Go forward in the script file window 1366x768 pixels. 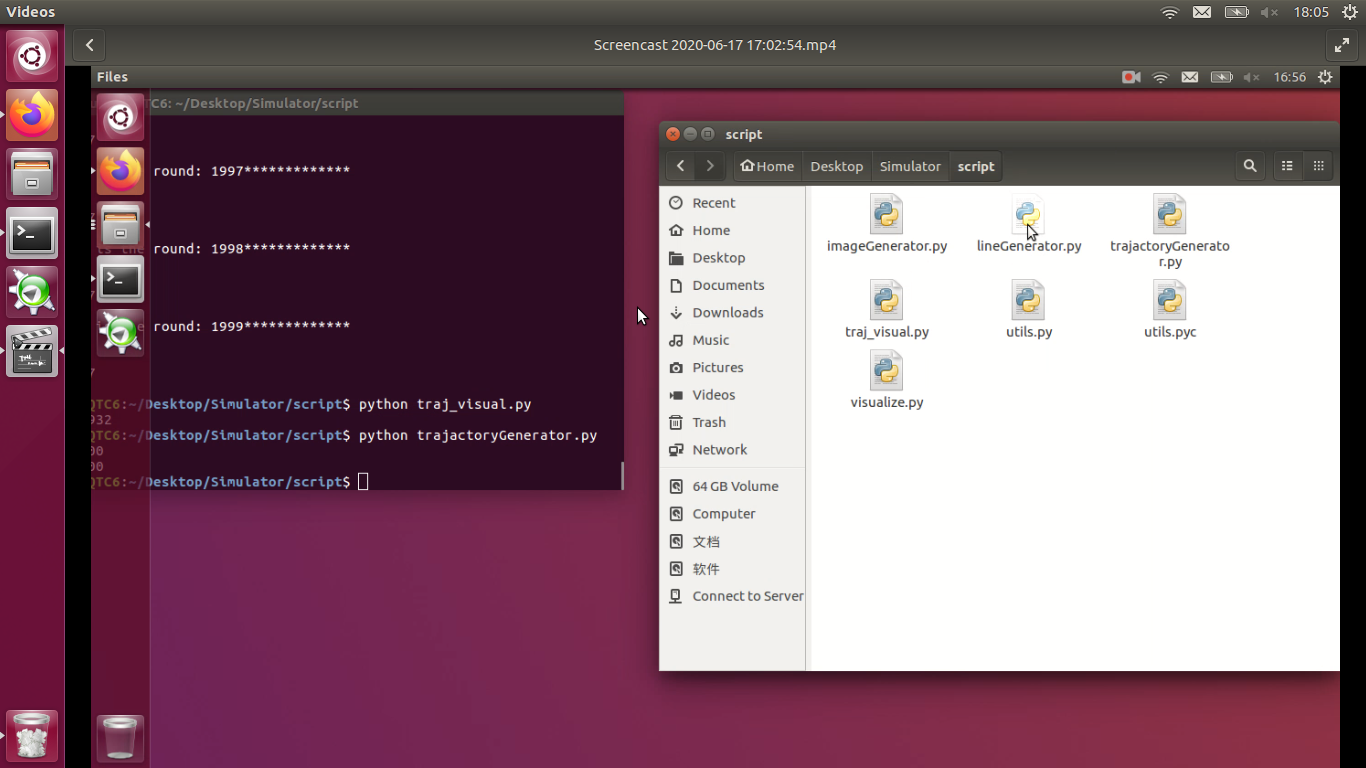coord(710,166)
